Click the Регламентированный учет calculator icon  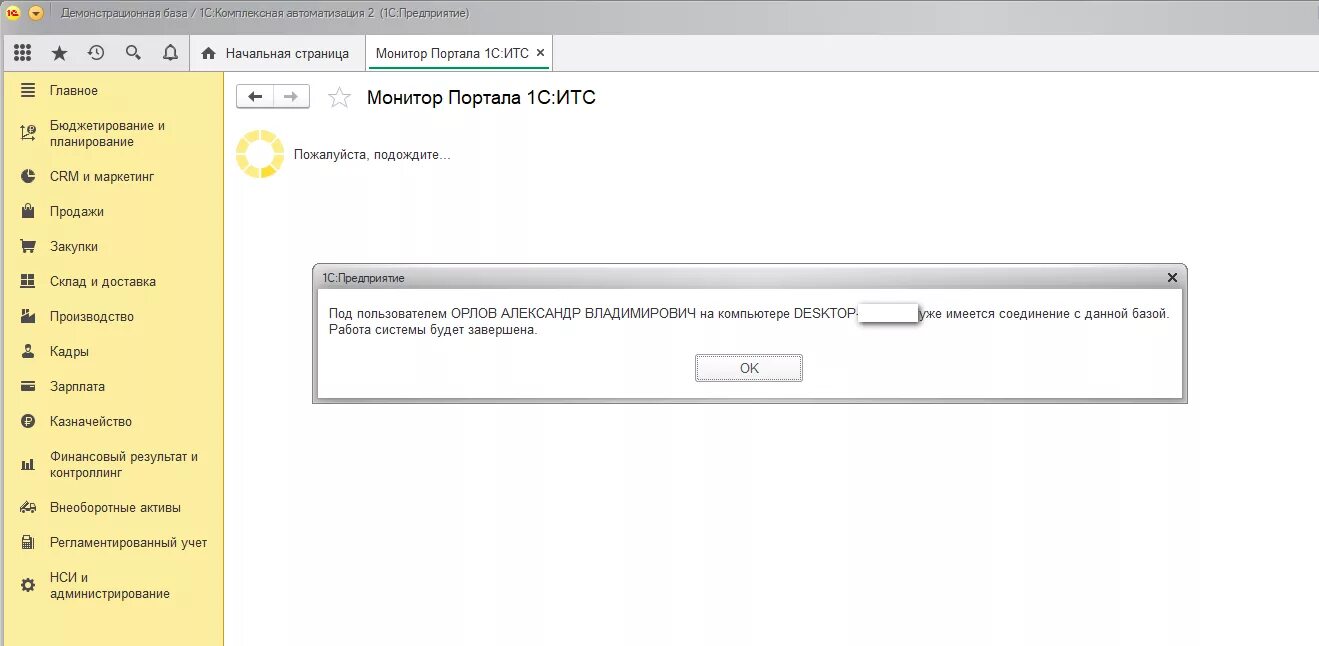point(28,542)
